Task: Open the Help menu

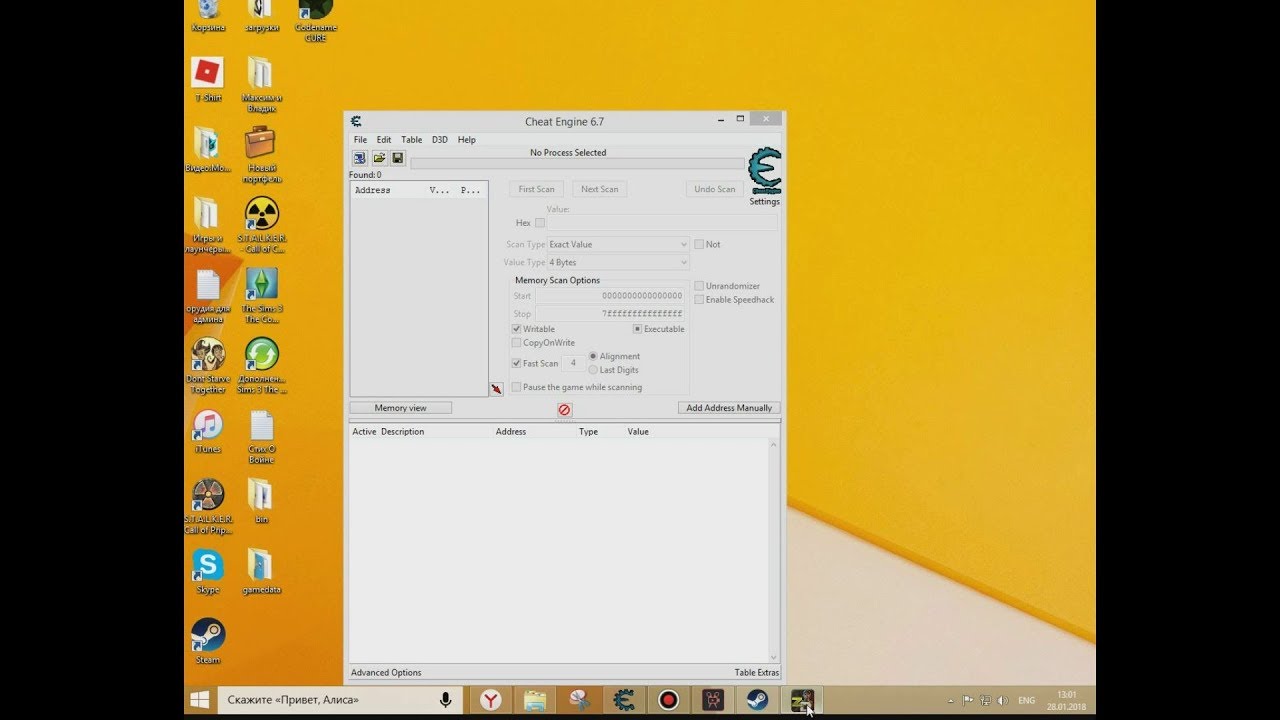Action: coord(467,140)
